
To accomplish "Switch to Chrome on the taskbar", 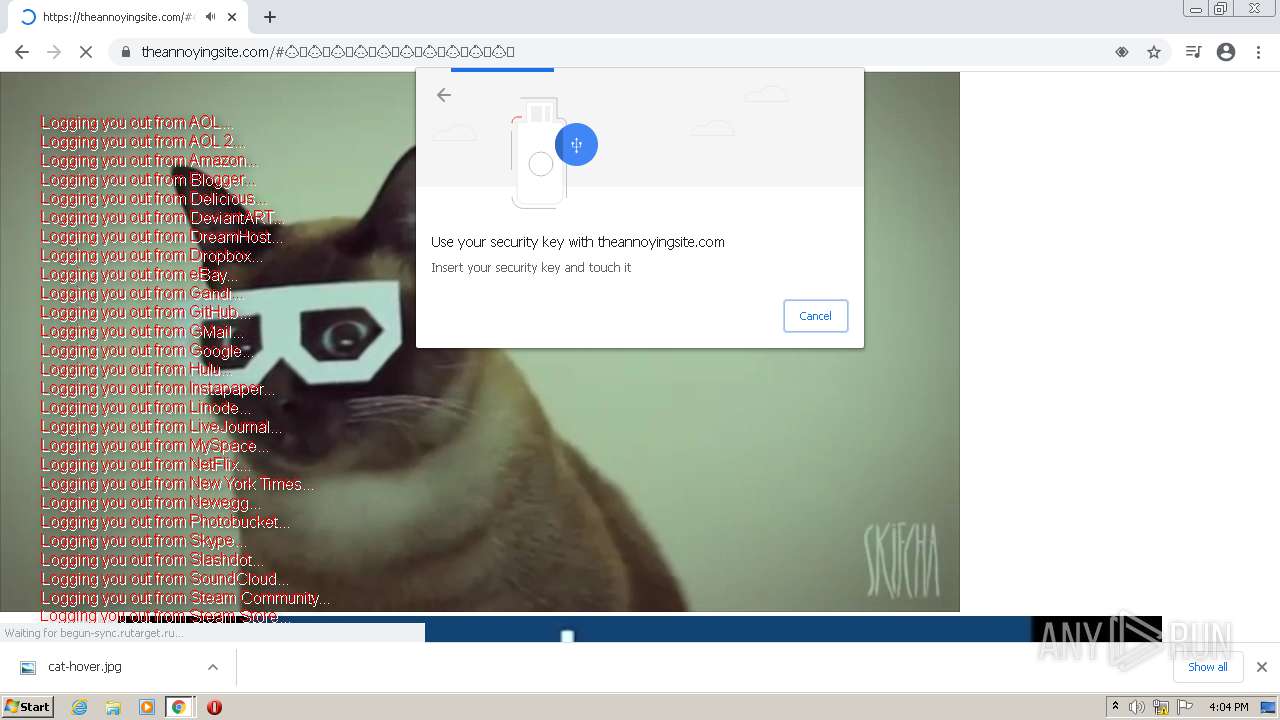I will (179, 707).
